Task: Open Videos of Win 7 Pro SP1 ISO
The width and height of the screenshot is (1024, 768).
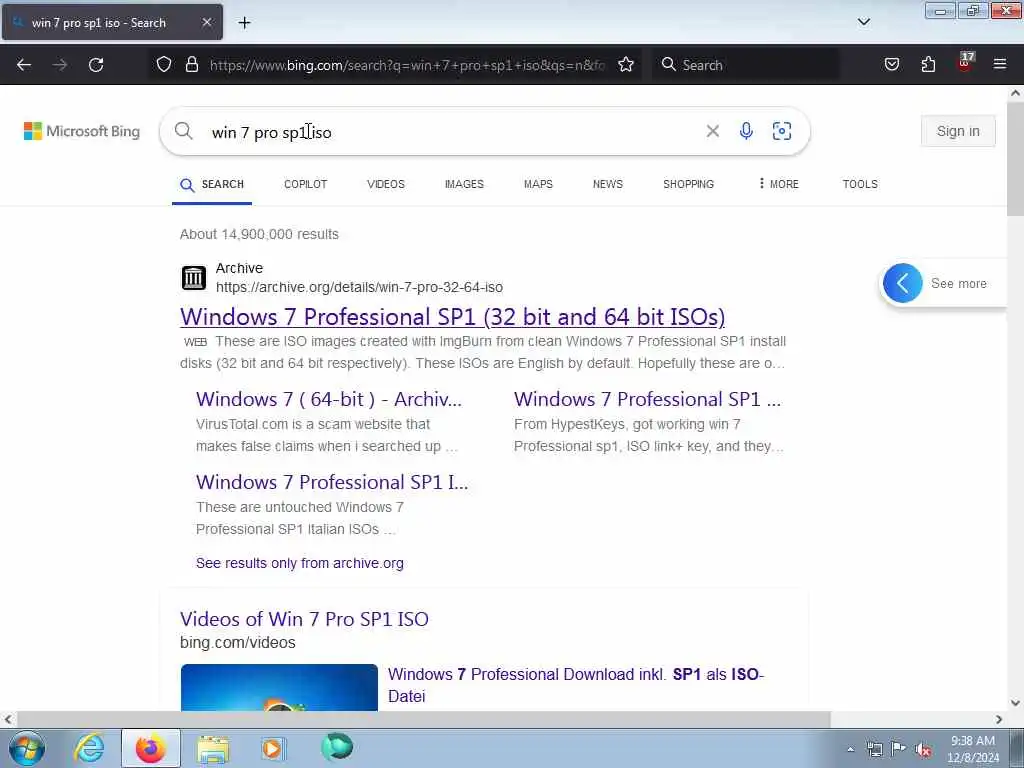Action: pos(304,619)
